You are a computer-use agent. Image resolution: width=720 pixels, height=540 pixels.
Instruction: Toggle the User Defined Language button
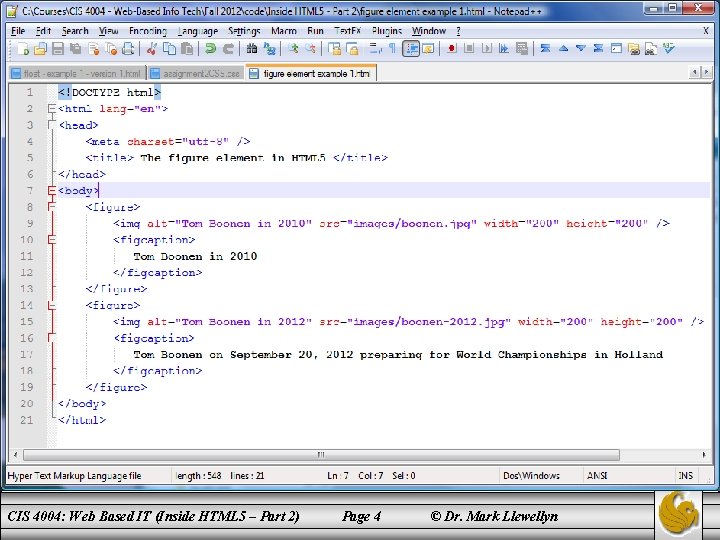click(428, 48)
